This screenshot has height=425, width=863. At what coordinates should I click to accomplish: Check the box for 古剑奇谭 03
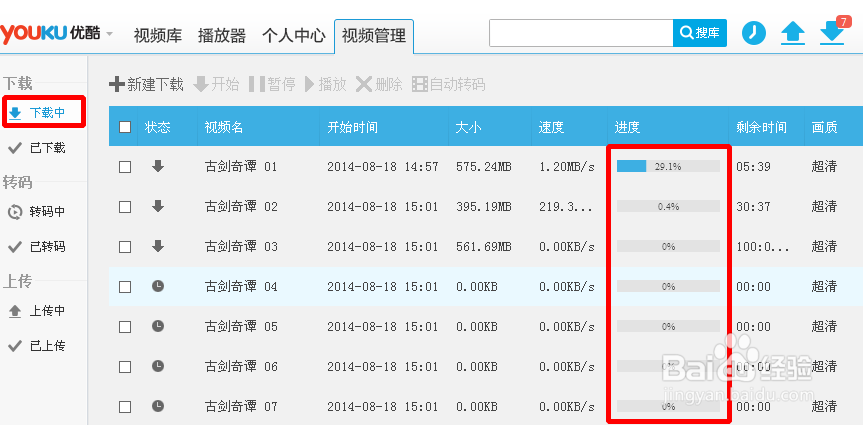pyautogui.click(x=125, y=247)
